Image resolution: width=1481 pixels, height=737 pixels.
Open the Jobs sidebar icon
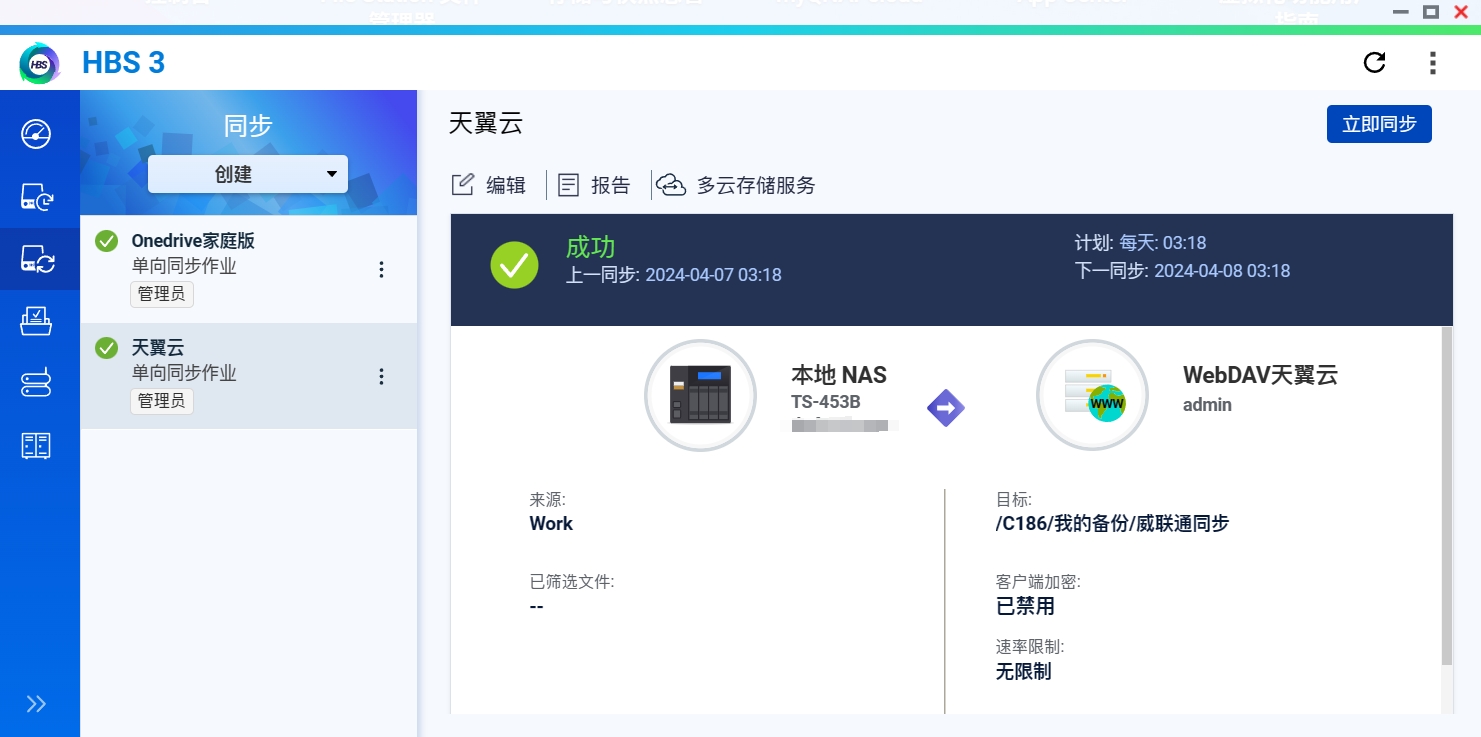coord(37,321)
